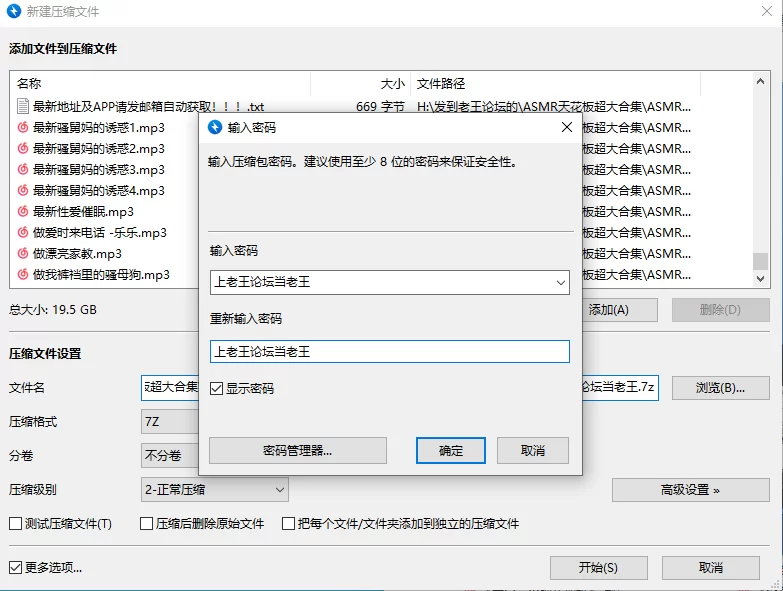Click mp3 icon beside 做我裤裆里的骚母狗.mp3

[22, 274]
